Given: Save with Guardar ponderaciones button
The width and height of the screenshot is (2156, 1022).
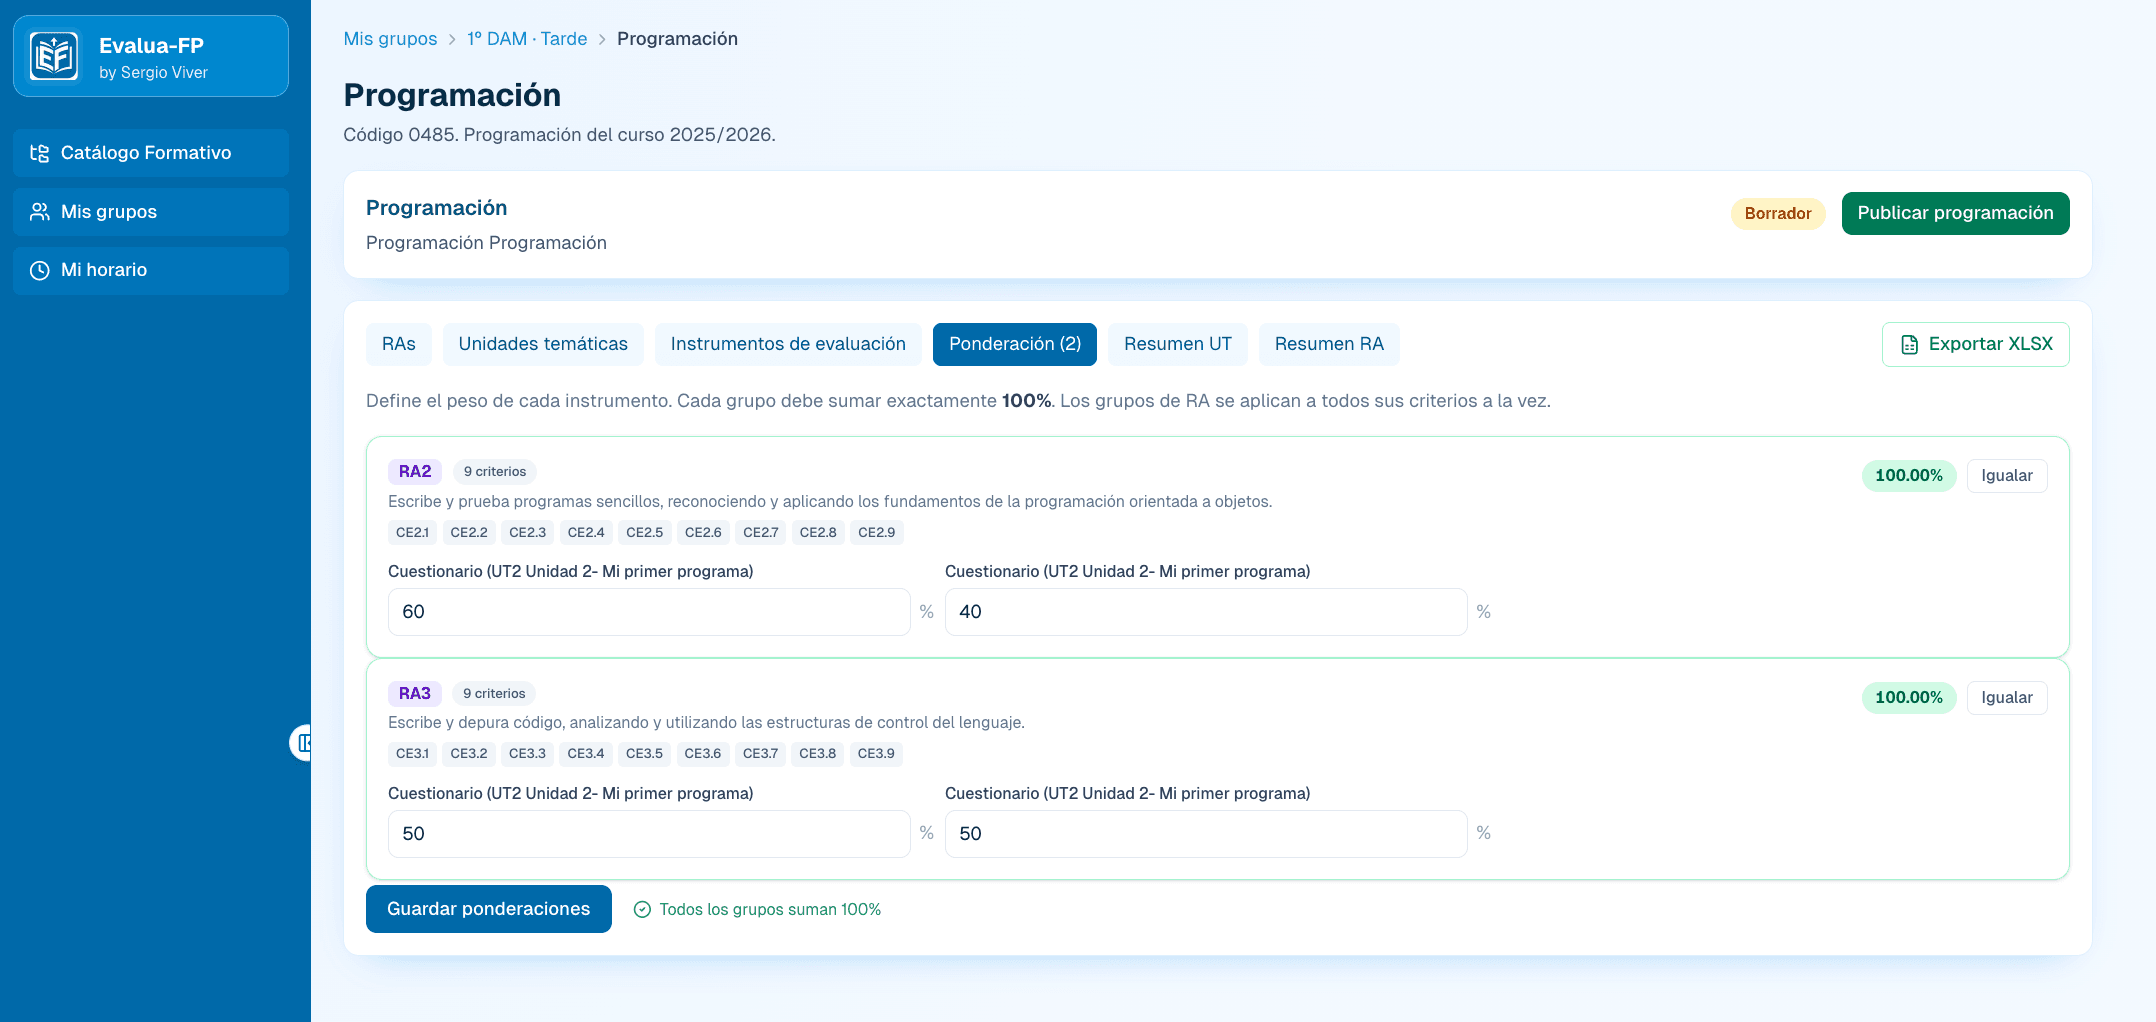Looking at the screenshot, I should pos(488,909).
